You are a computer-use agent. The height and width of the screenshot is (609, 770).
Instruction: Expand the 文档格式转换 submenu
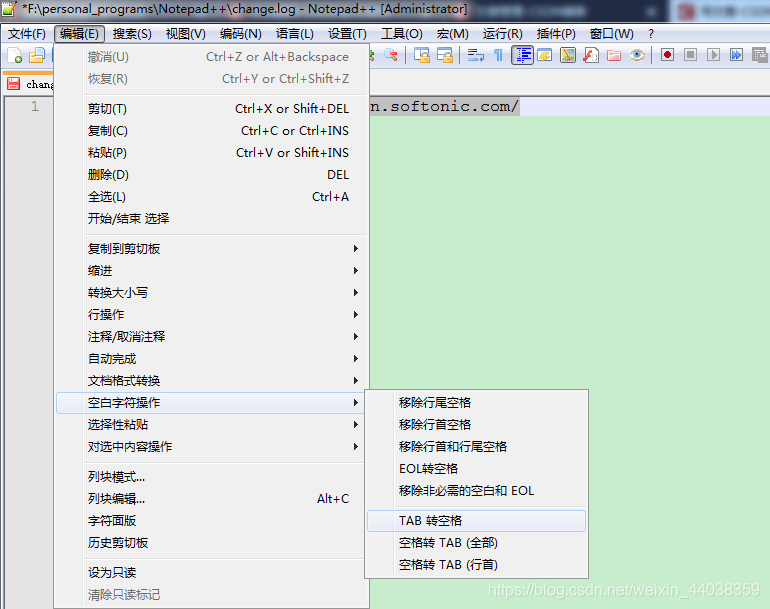pos(212,381)
